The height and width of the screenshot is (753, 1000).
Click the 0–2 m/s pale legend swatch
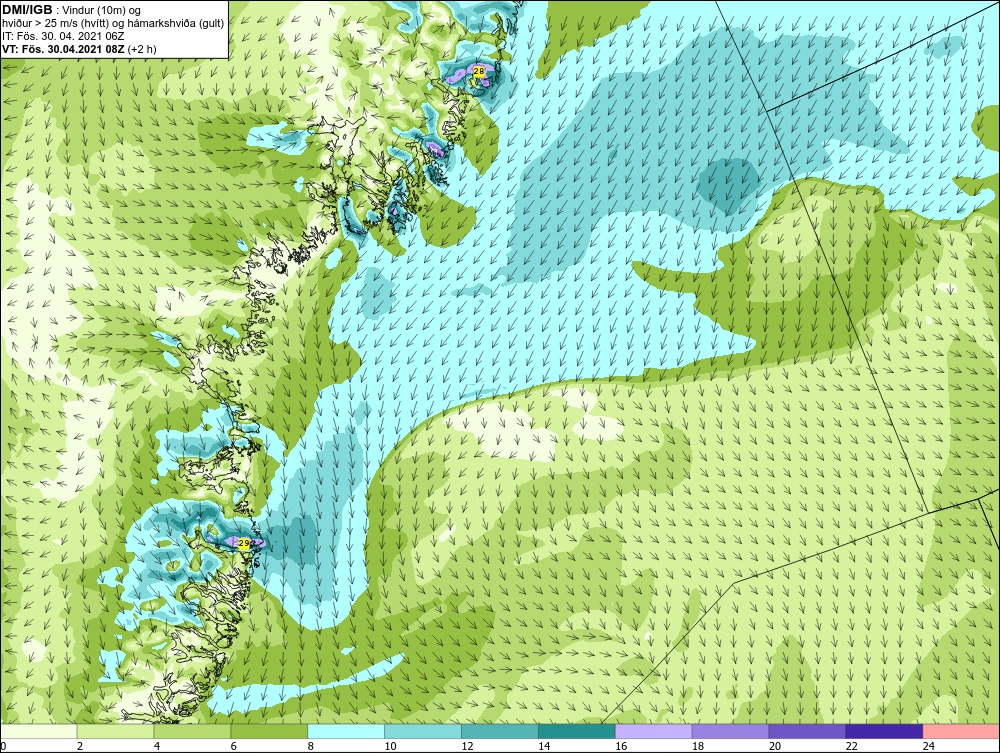coord(38,731)
